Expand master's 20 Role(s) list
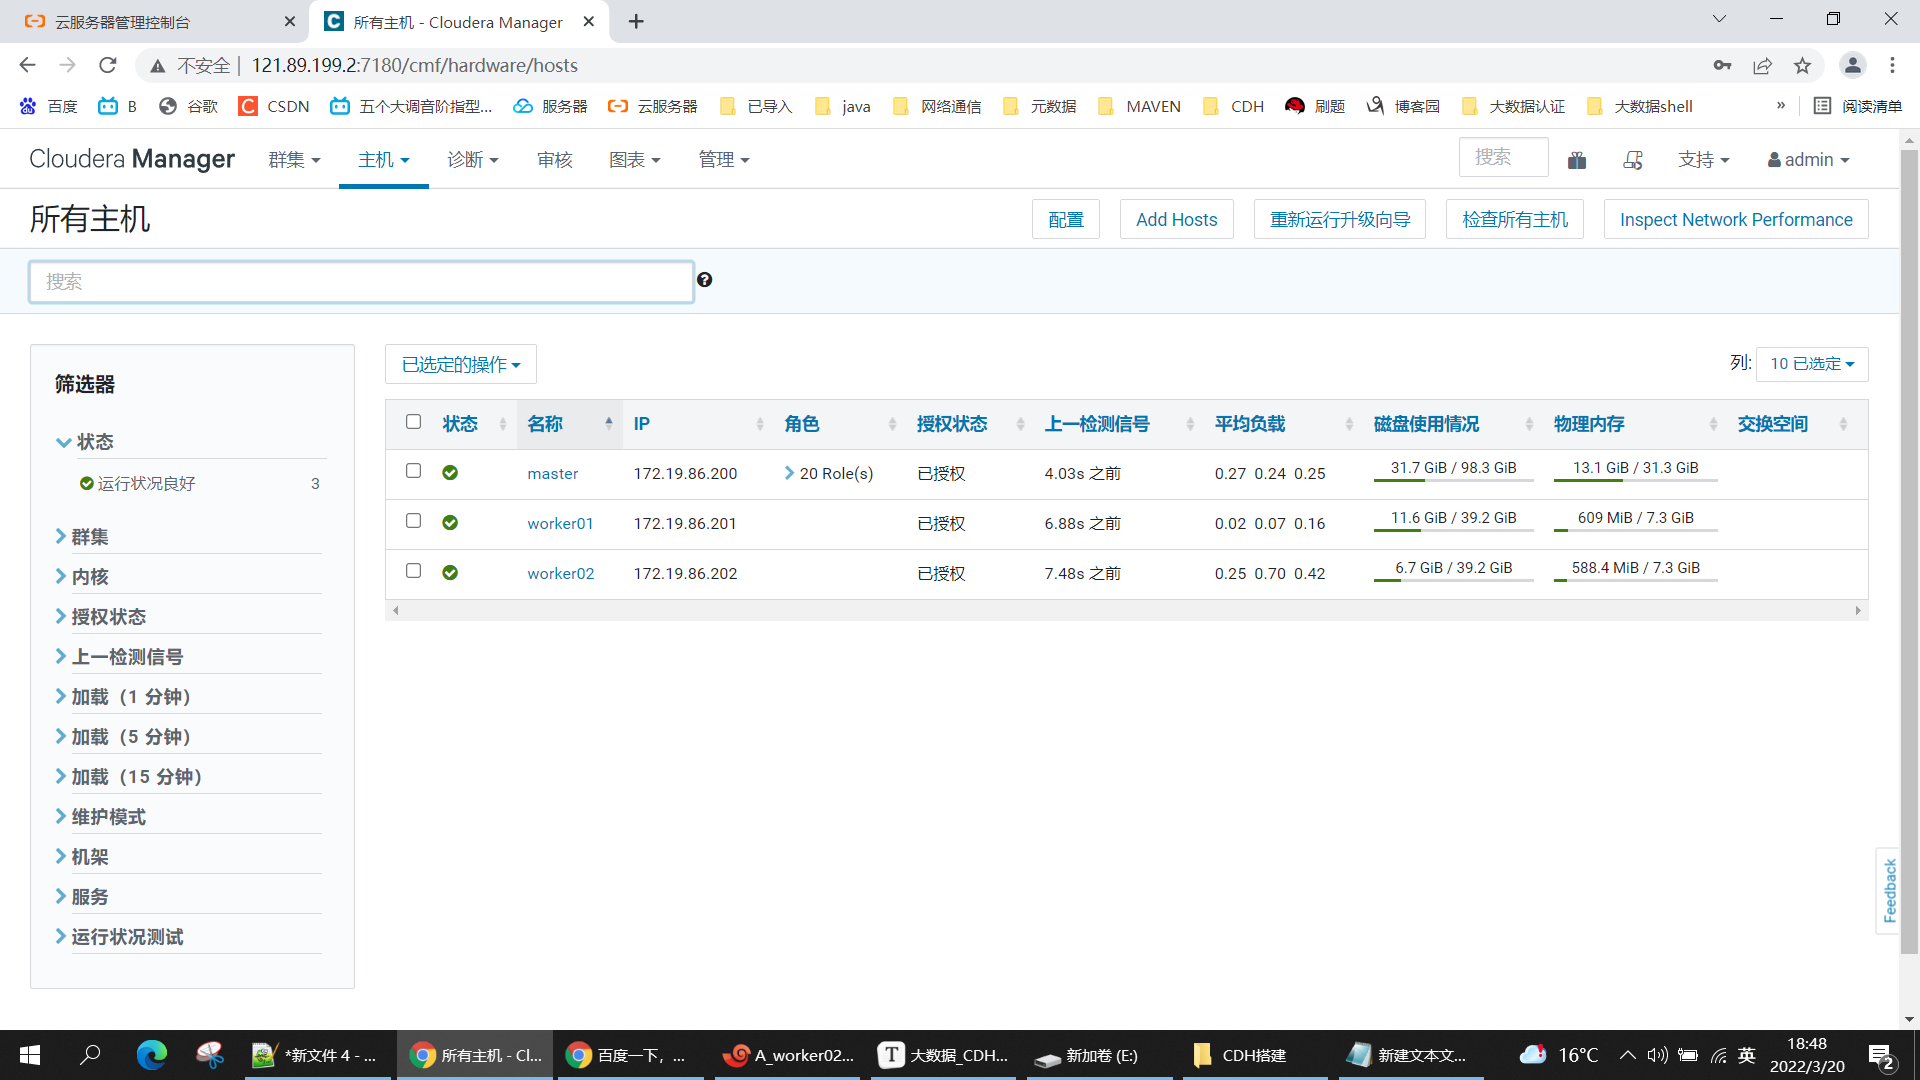The width and height of the screenshot is (1920, 1080). [x=829, y=473]
